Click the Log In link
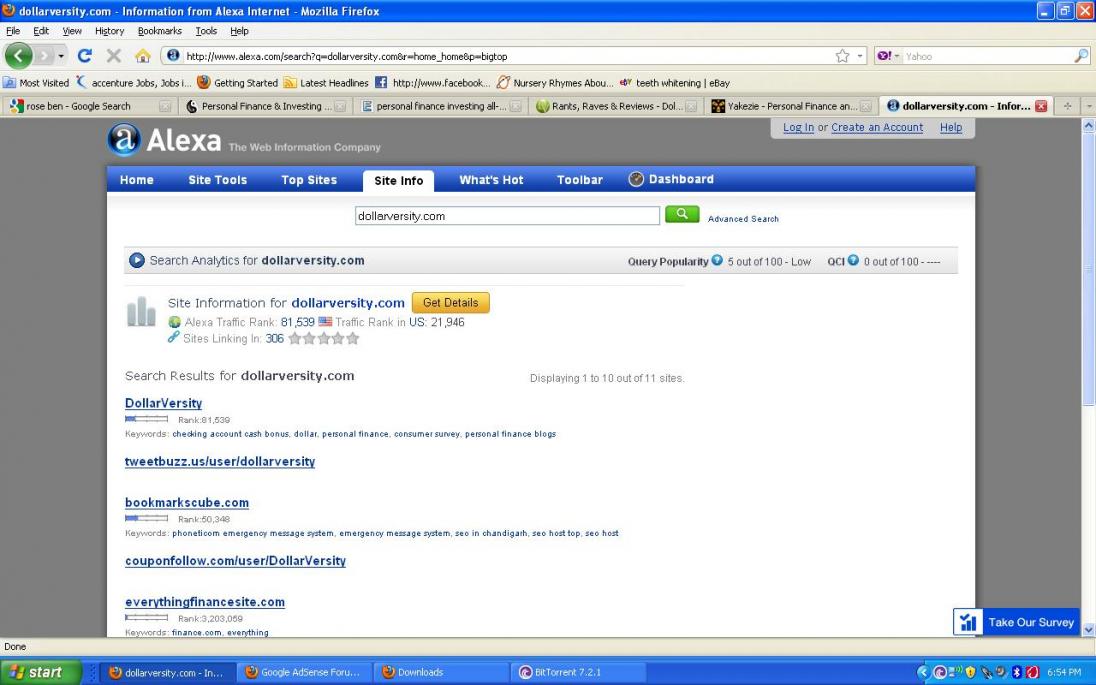The height and width of the screenshot is (685, 1096). click(798, 127)
